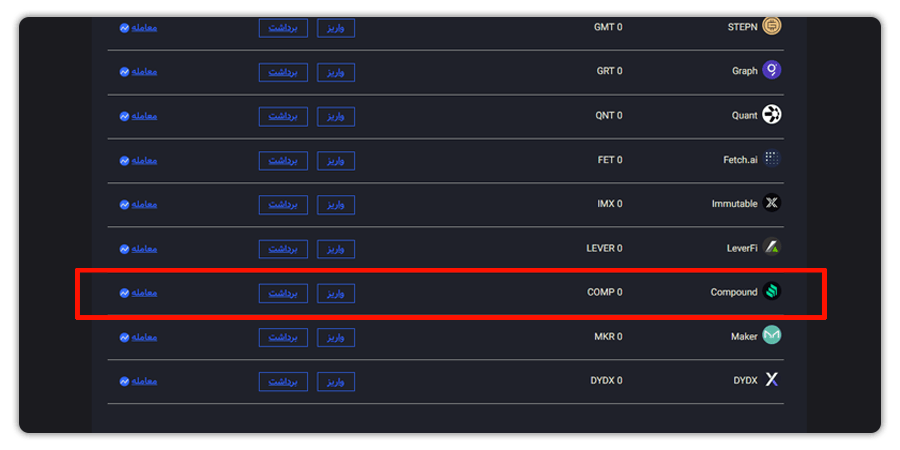Open trade (معامله) link for Compound
The width and height of the screenshot is (900, 450).
pyautogui.click(x=144, y=293)
